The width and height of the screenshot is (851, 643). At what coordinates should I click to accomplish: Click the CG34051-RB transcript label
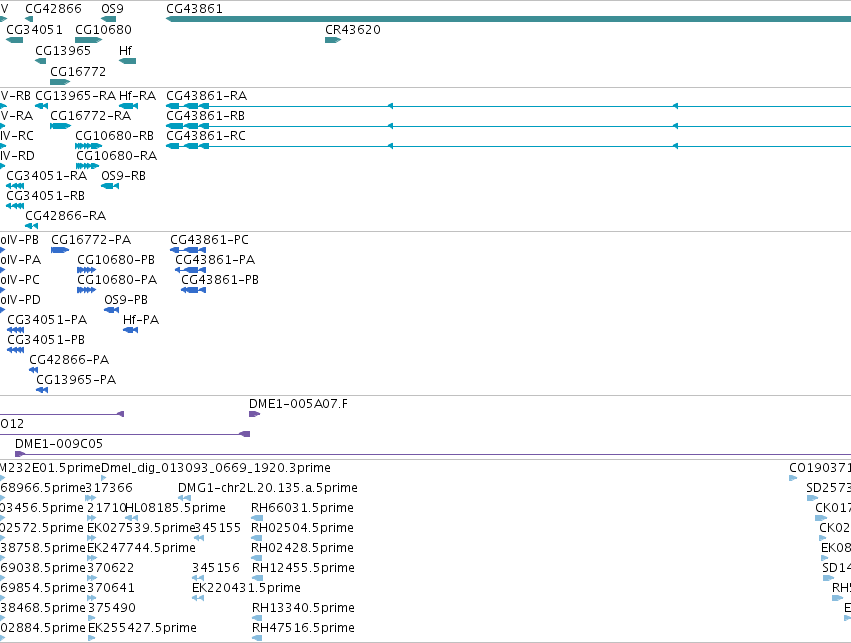tap(46, 196)
